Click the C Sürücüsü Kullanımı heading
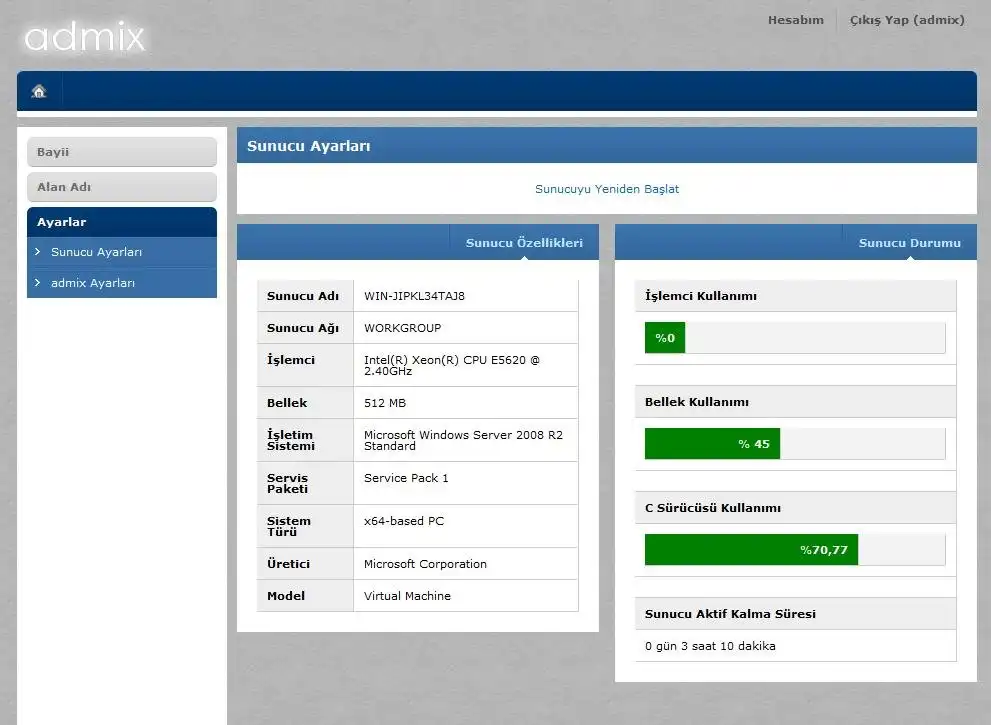 coord(713,508)
